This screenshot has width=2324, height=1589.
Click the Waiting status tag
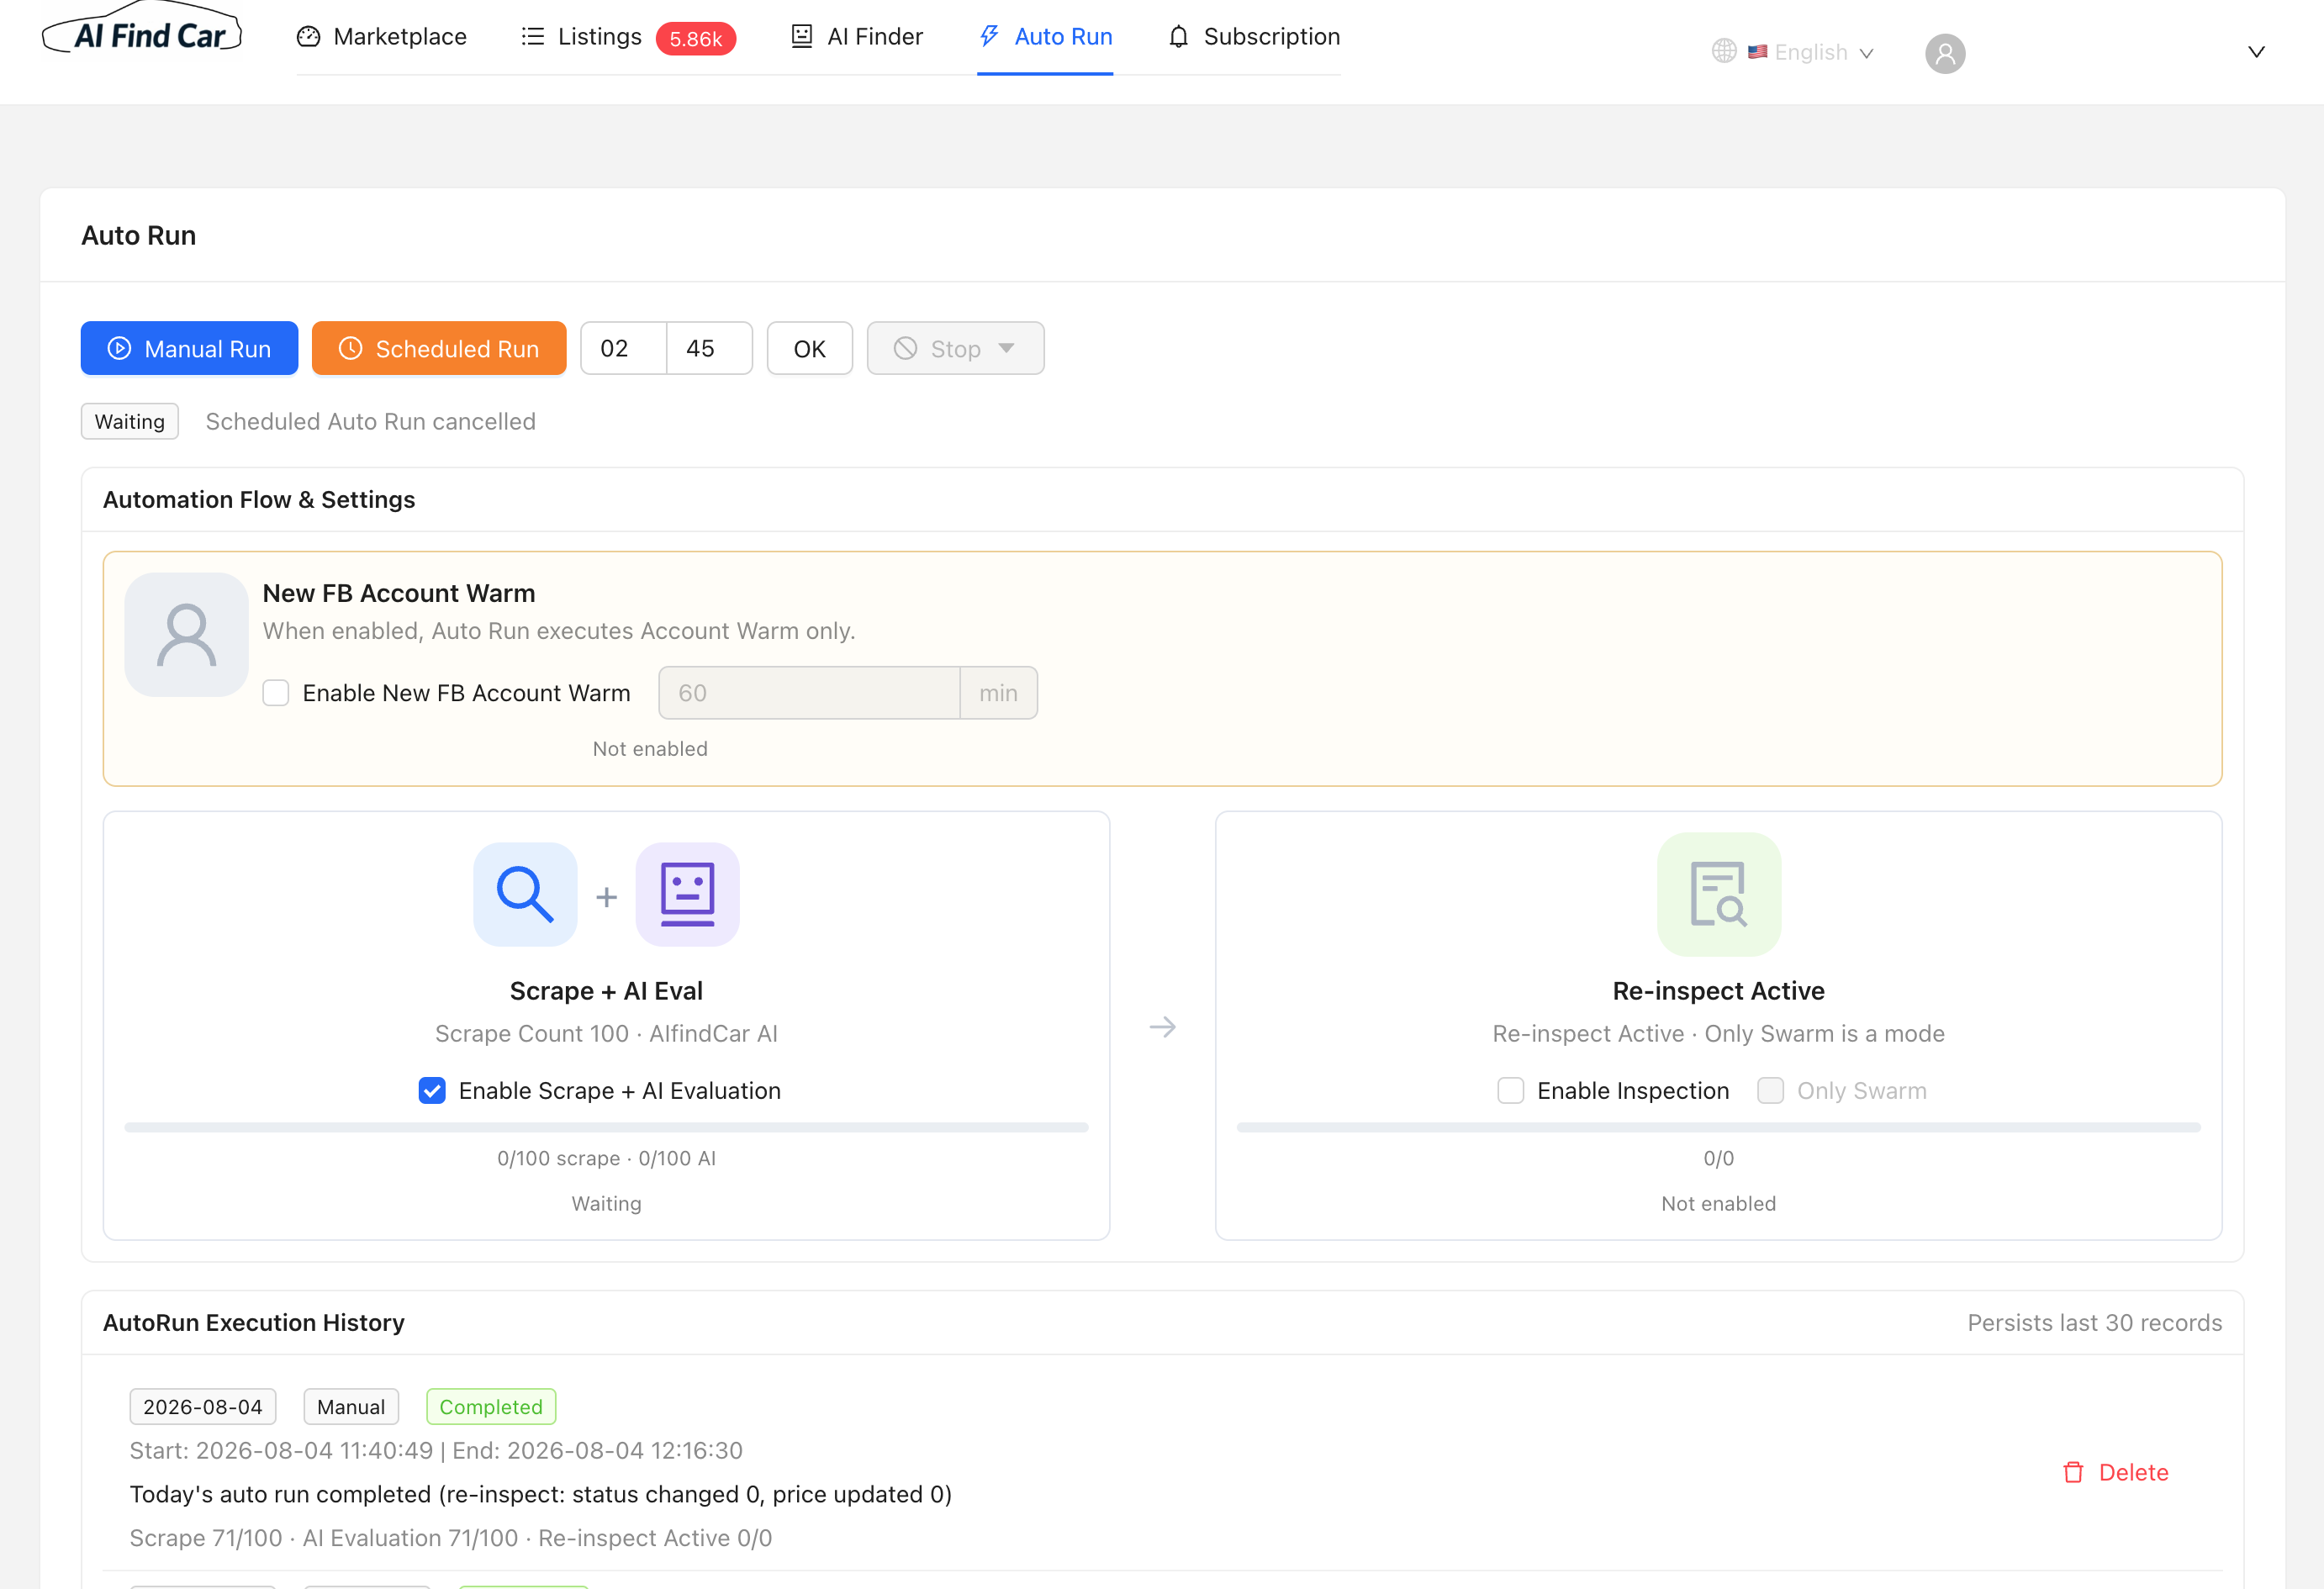[130, 421]
